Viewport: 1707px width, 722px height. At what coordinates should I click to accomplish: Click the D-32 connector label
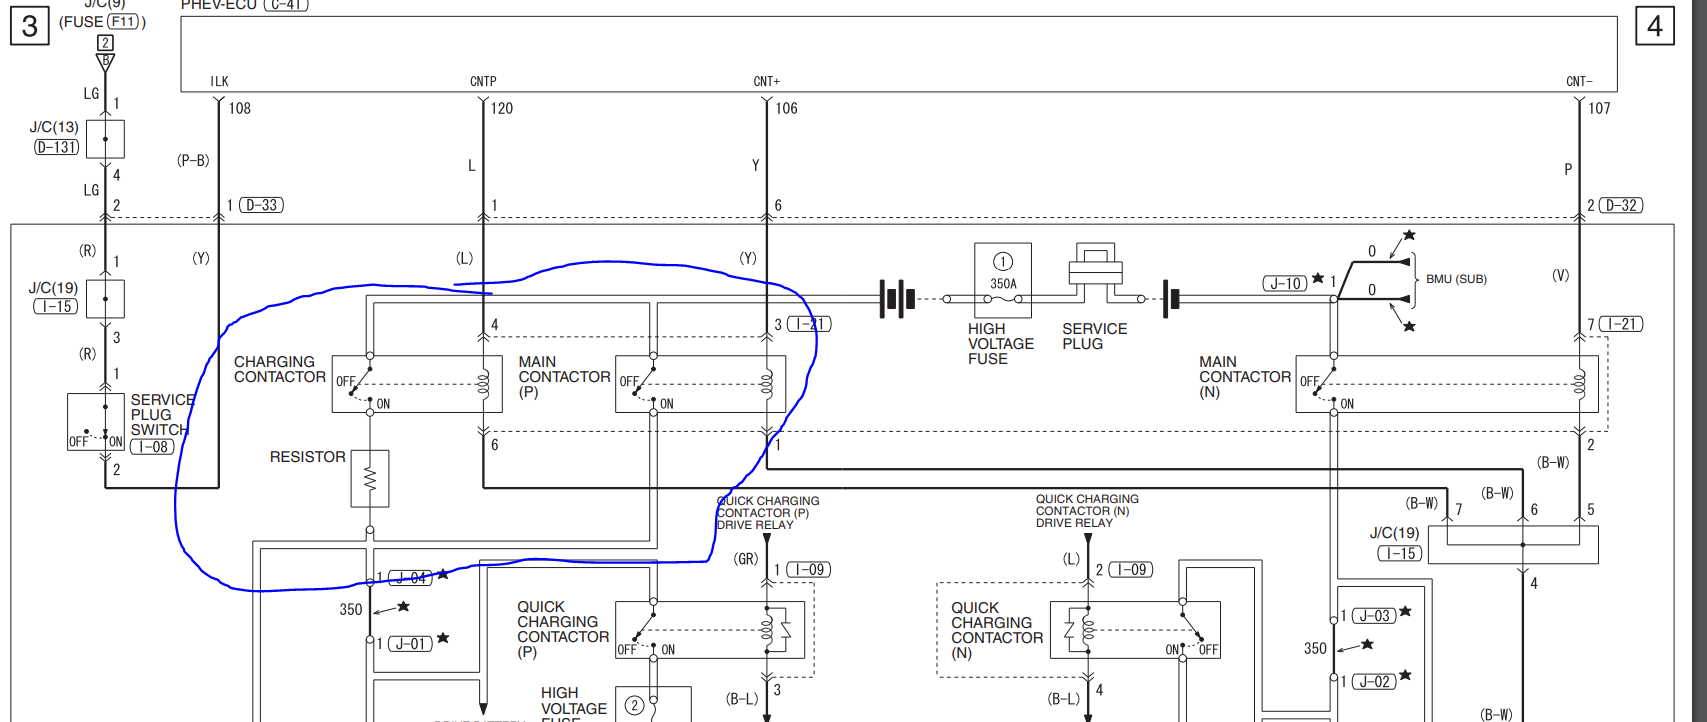(x=1621, y=205)
